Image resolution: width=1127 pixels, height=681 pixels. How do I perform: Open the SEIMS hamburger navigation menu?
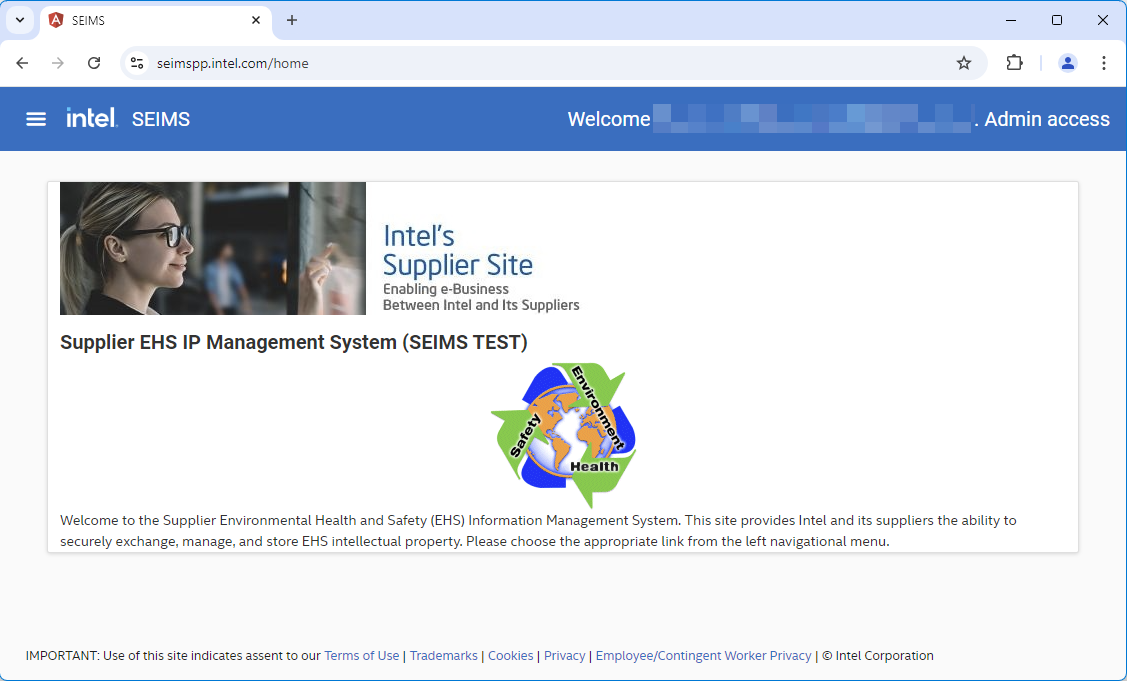(x=36, y=119)
